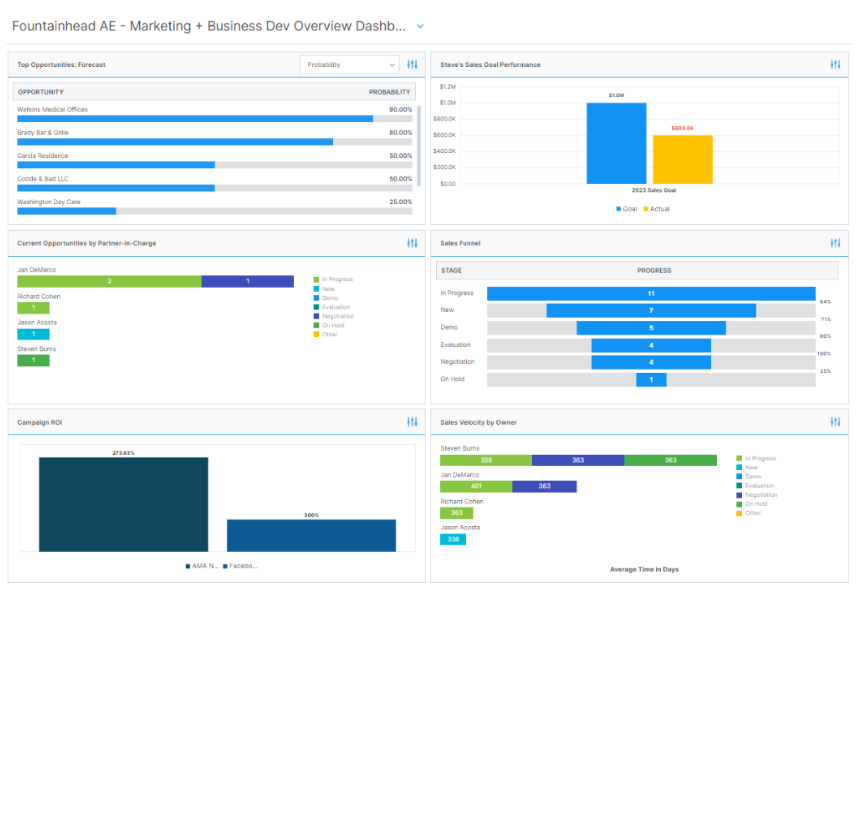Click the PROGRESS column header in Sales Funnel
860x835 pixels.
tap(654, 270)
